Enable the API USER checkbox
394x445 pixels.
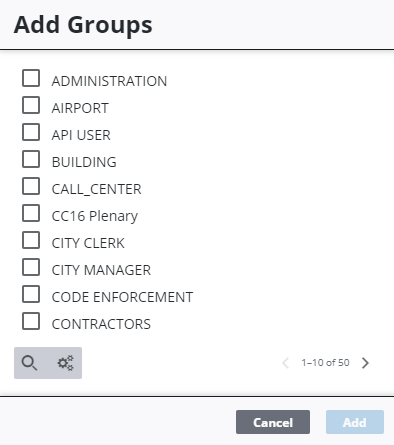coord(31,132)
